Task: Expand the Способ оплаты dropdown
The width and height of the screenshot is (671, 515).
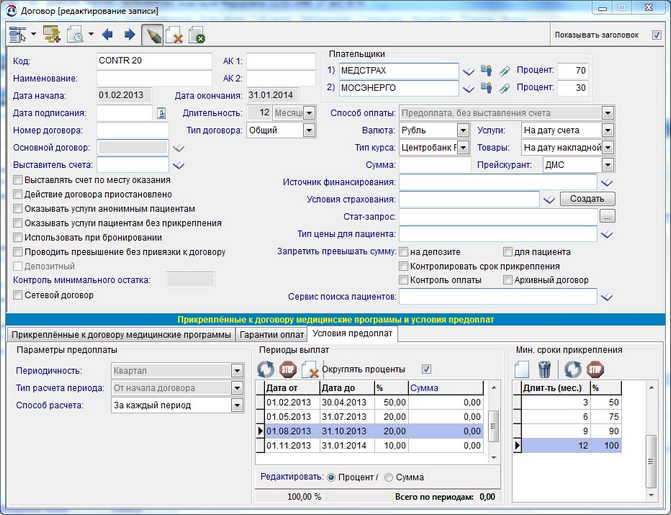Action: (607, 113)
